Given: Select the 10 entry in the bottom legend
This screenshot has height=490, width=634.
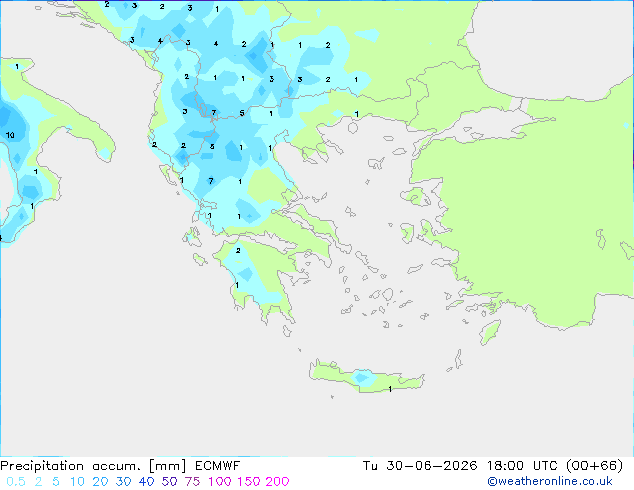Looking at the screenshot, I should pyautogui.click(x=77, y=482).
